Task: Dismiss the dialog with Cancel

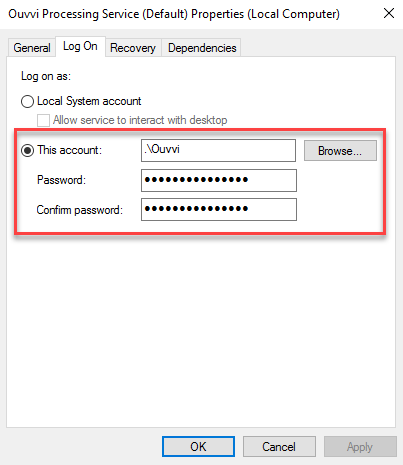Action: (279, 447)
